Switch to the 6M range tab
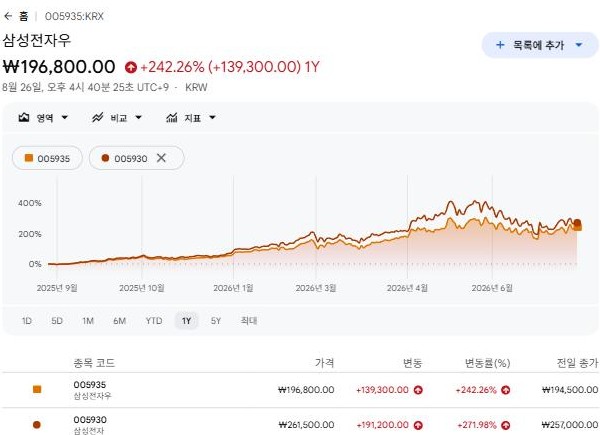 pos(119,321)
